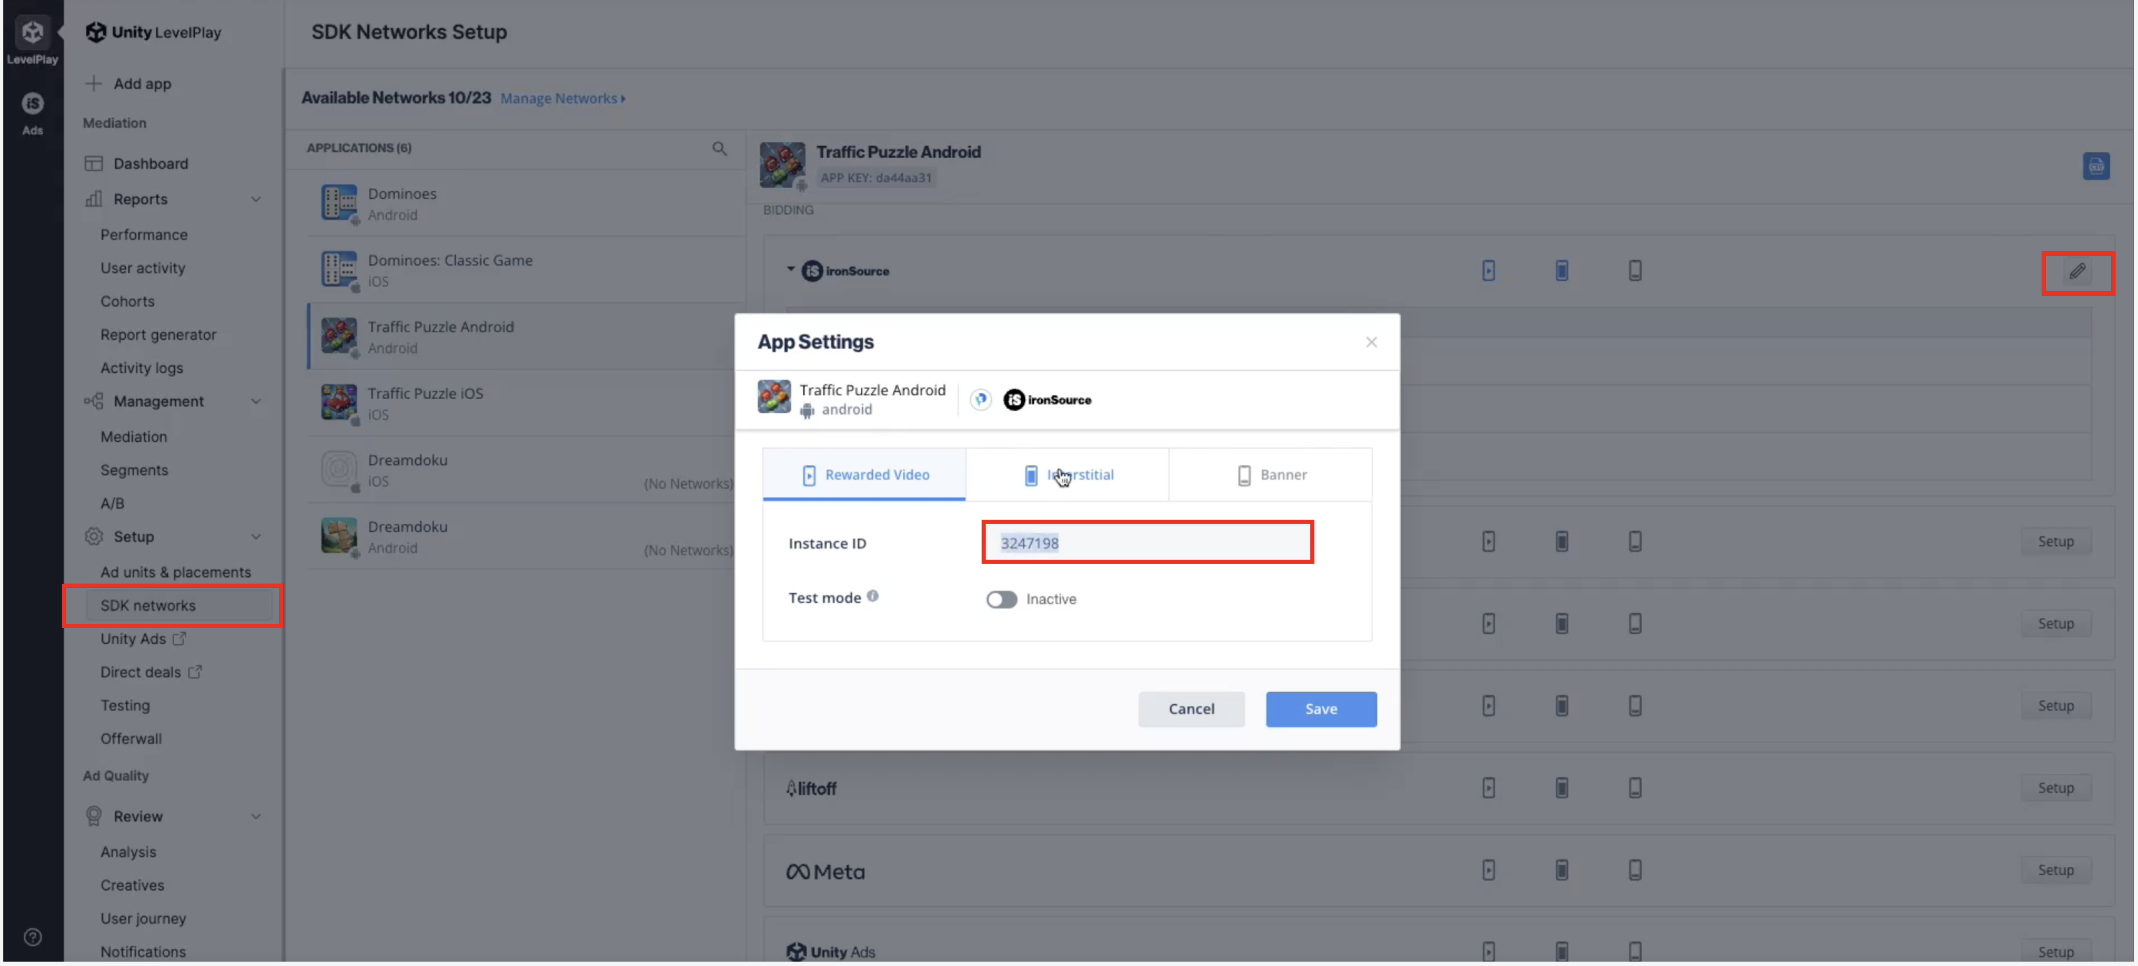Open Offerwall page
2138x966 pixels.
click(x=131, y=739)
